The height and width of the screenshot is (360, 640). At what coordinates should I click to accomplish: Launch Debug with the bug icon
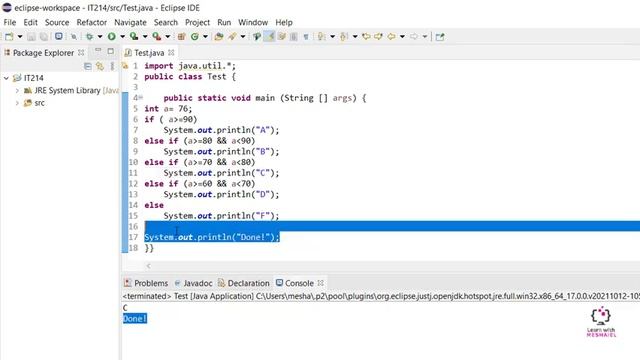click(x=89, y=37)
